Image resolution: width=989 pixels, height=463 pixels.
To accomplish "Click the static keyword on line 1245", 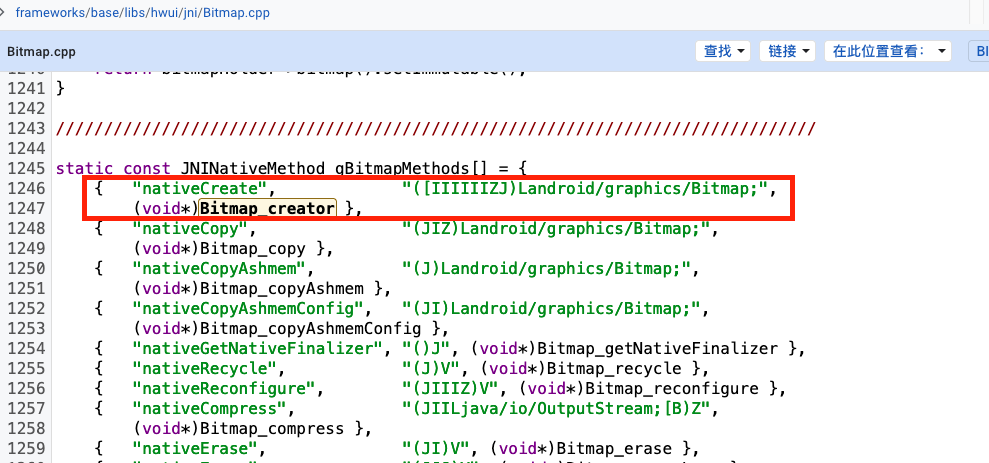I will click(x=85, y=168).
